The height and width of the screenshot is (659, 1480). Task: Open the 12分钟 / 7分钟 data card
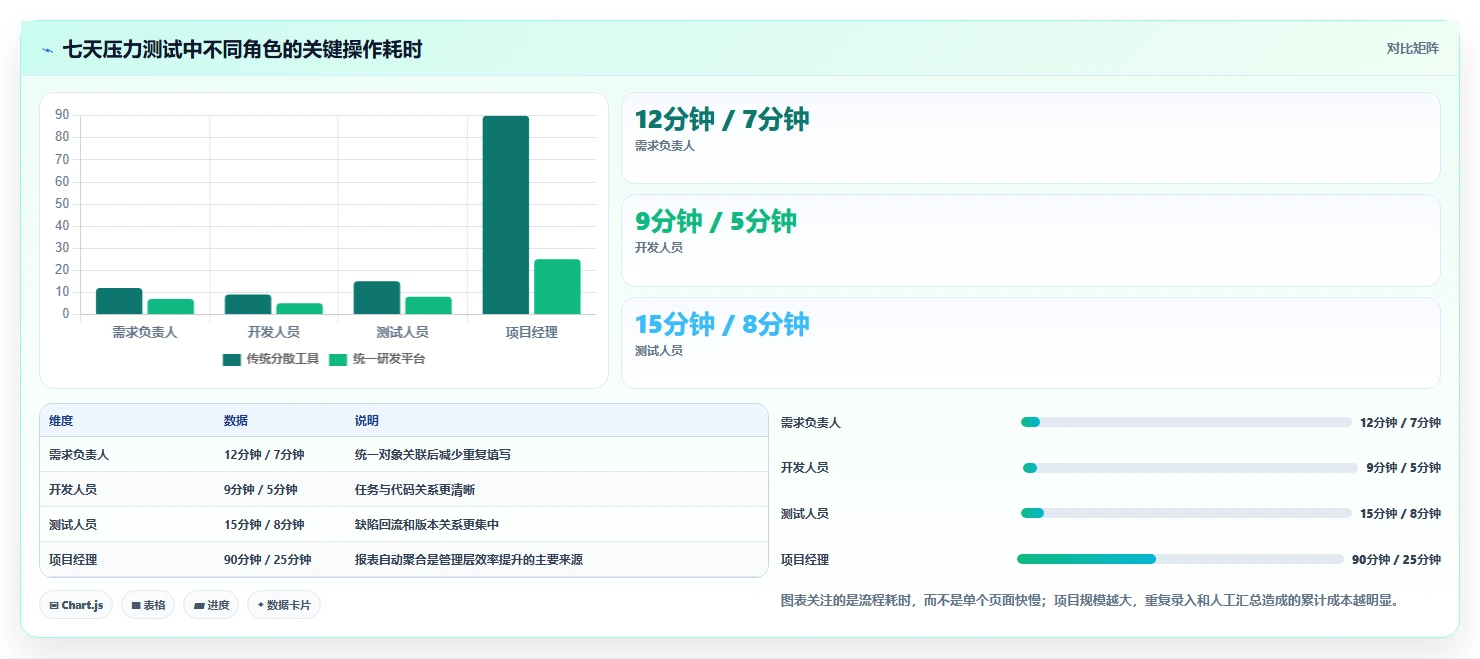[x=1031, y=138]
